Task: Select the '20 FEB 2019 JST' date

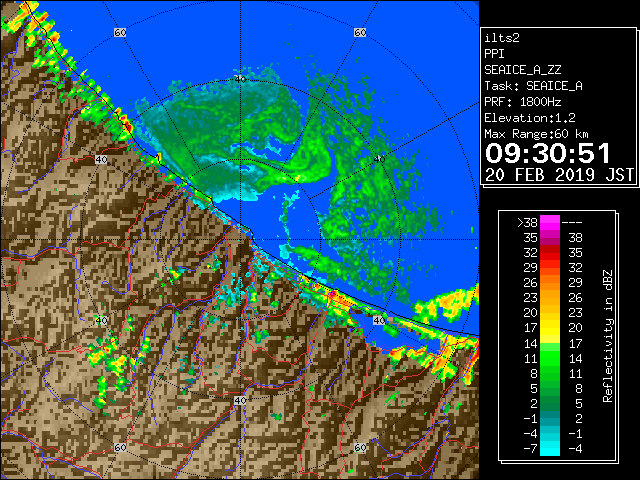Action: (x=559, y=175)
